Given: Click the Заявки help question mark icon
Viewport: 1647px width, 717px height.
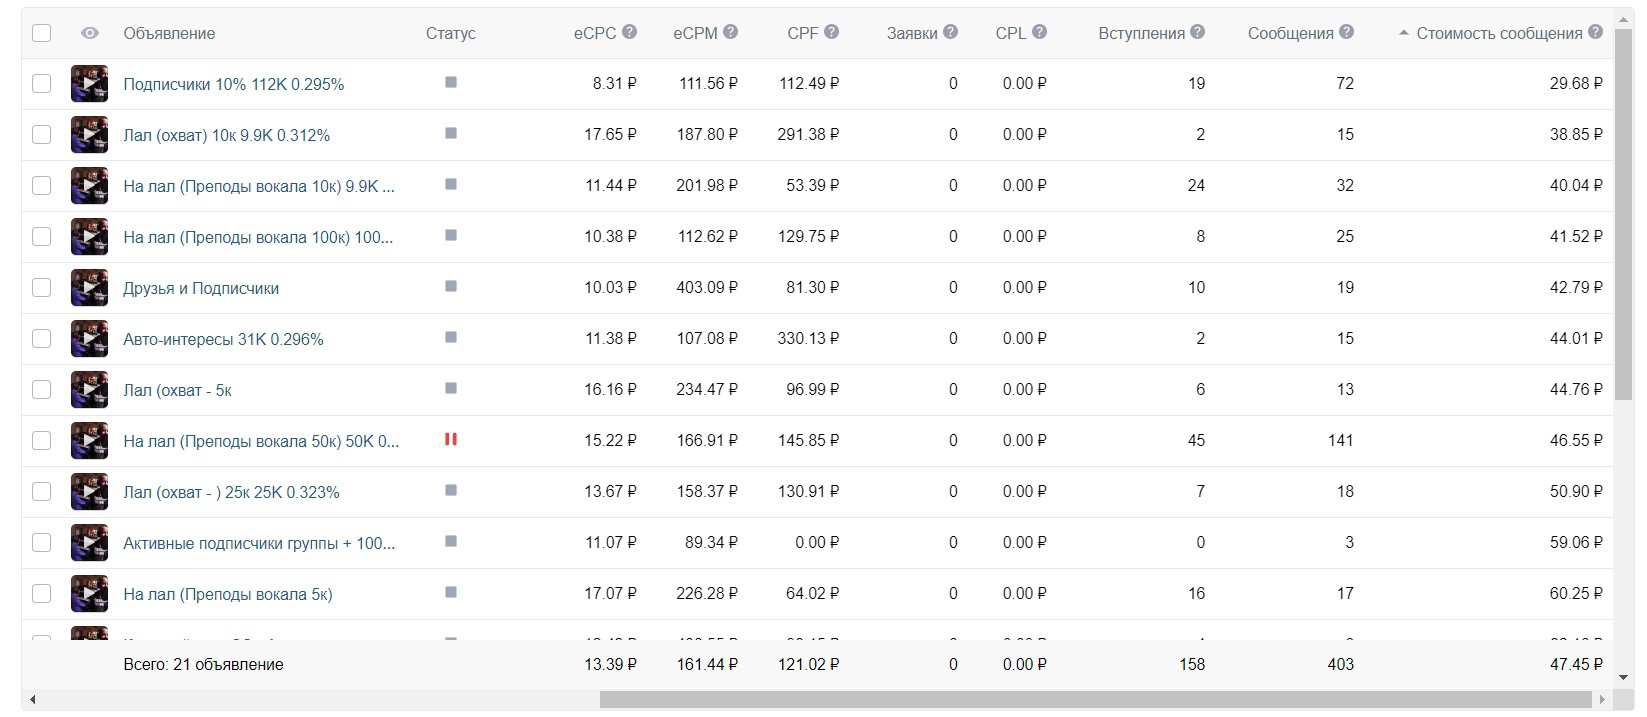Looking at the screenshot, I should coord(950,32).
